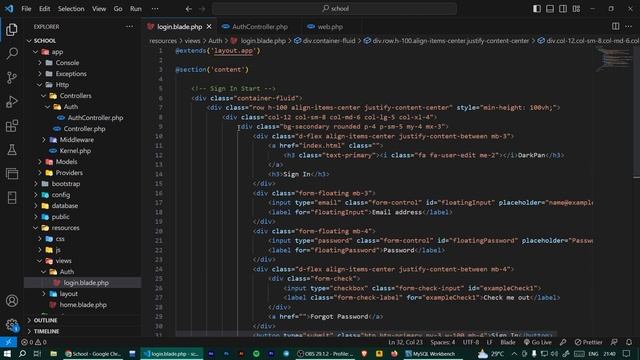Open Run and Debug view
The image size is (640, 360).
point(12,102)
